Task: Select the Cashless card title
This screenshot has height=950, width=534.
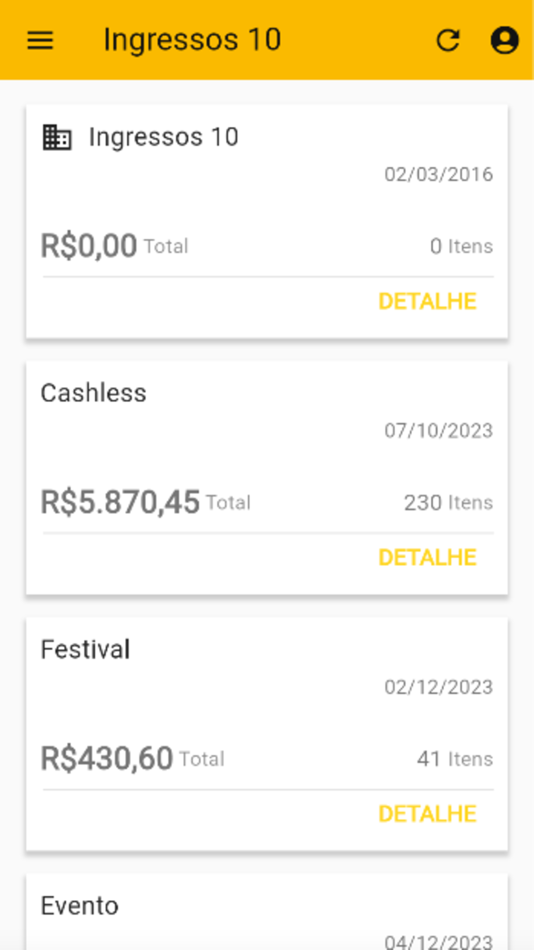Action: pos(93,393)
